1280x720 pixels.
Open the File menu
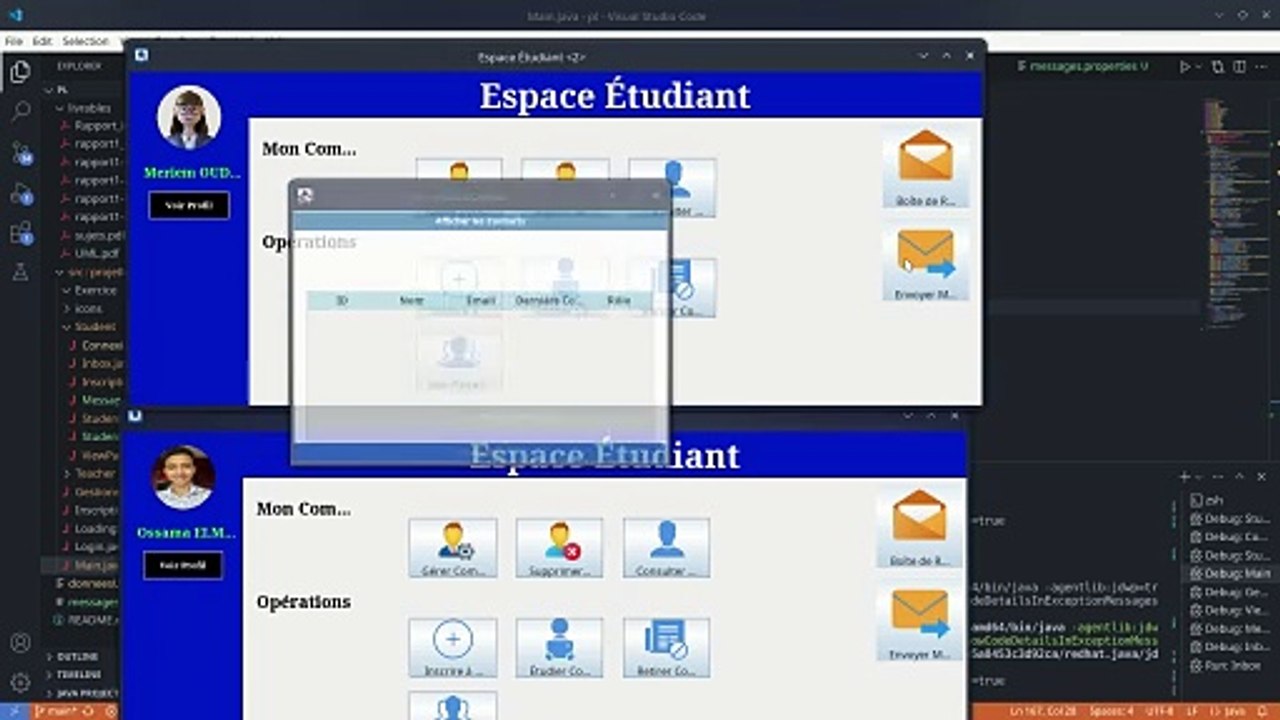[x=13, y=41]
